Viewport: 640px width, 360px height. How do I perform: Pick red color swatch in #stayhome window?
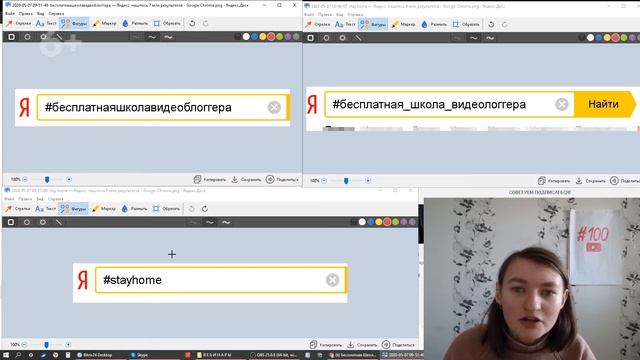click(387, 222)
